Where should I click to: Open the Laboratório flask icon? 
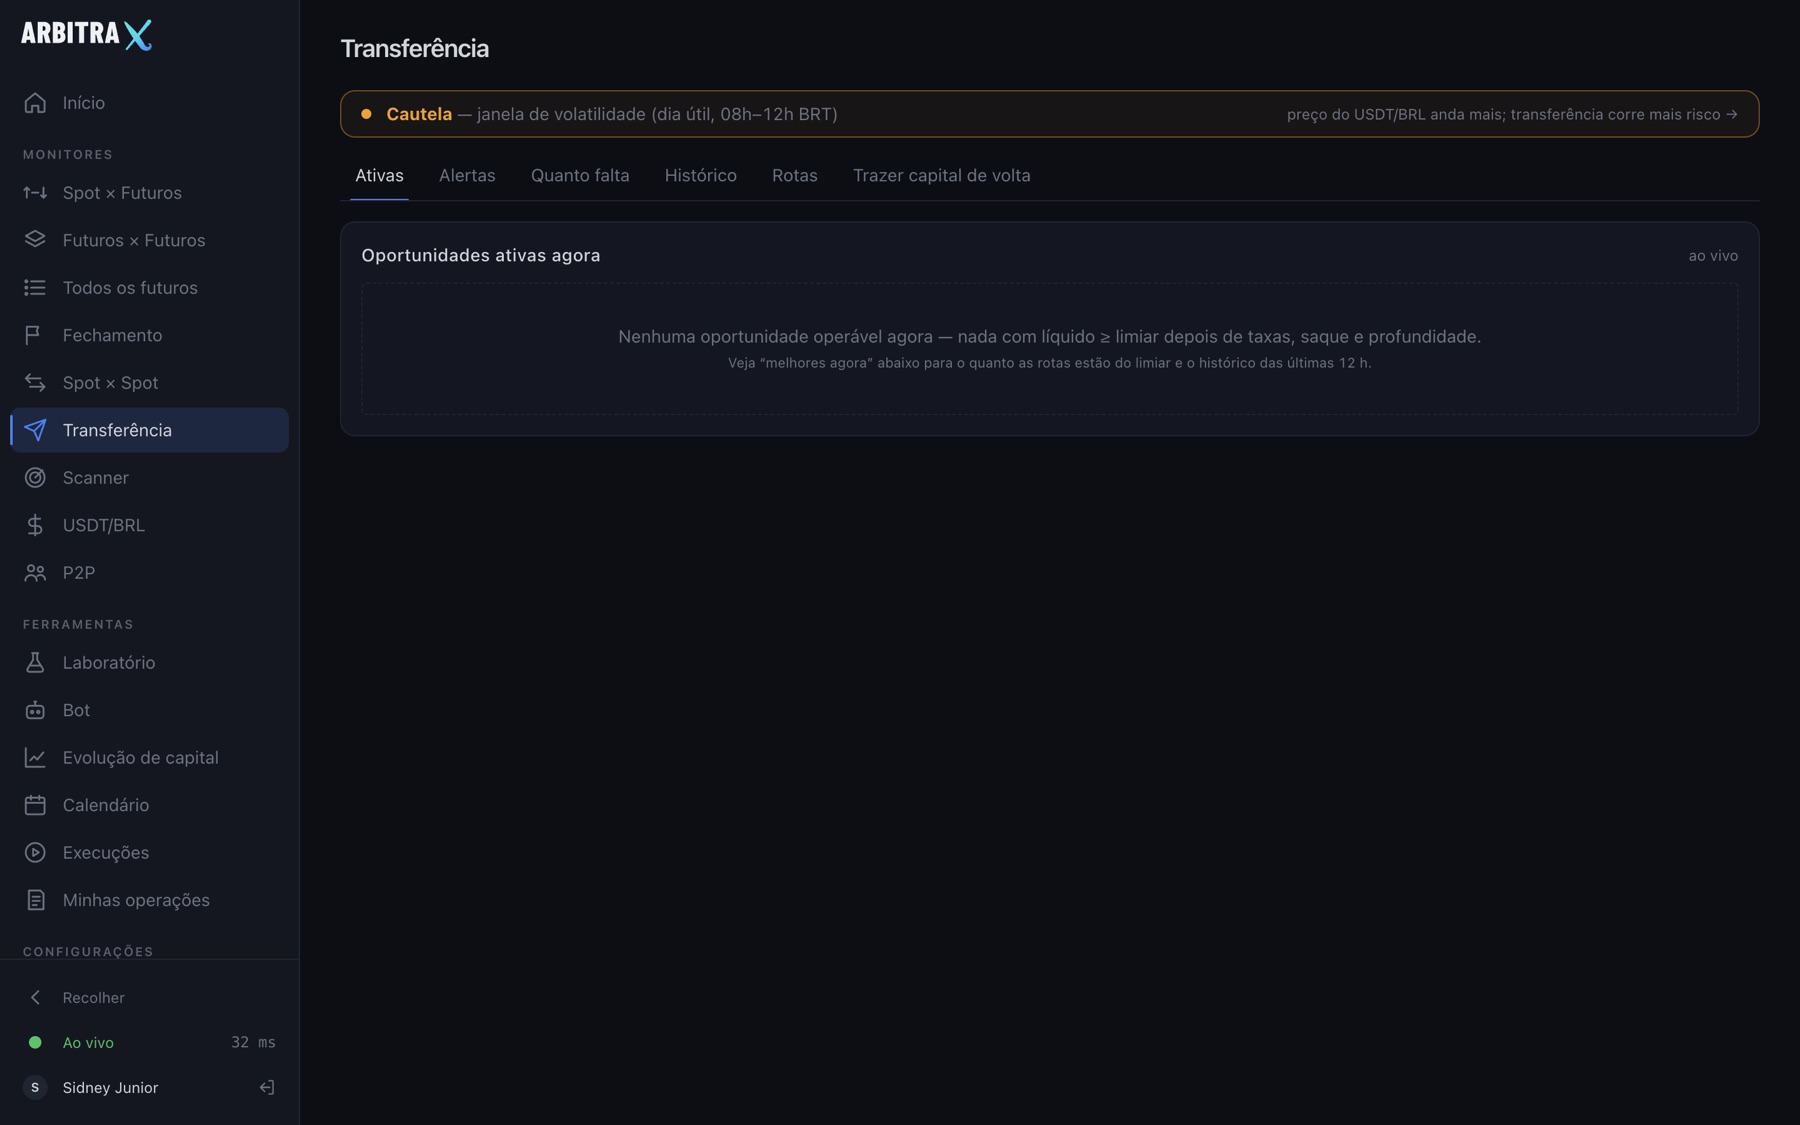(35, 663)
